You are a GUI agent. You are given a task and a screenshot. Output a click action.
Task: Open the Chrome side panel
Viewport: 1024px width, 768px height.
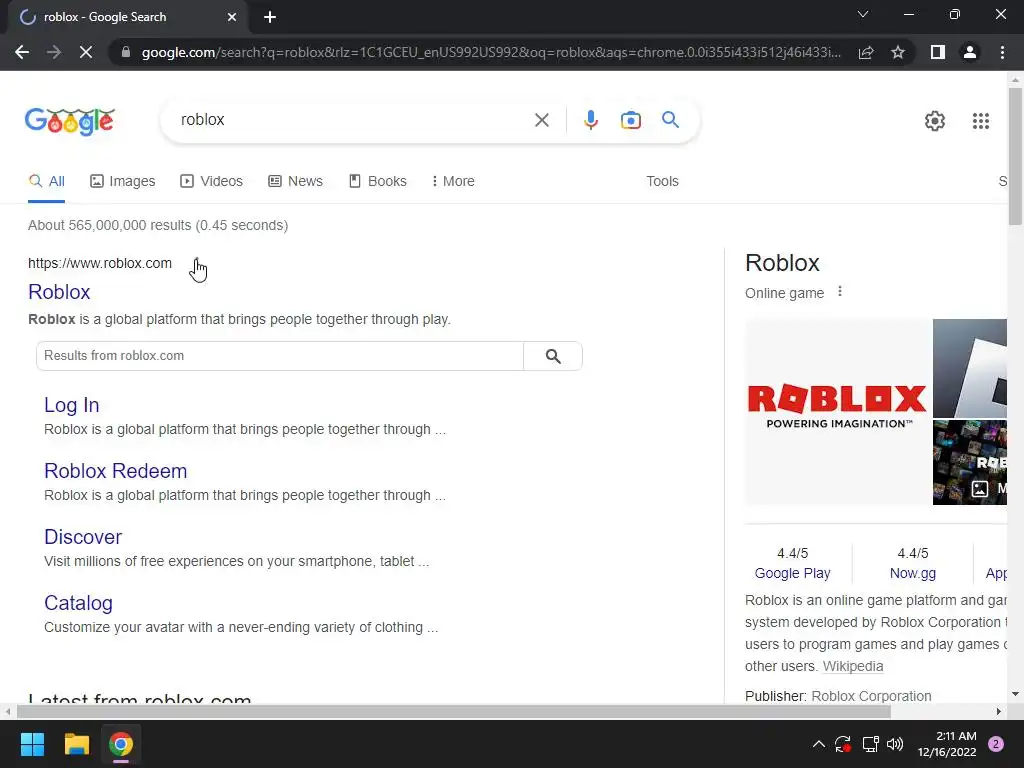[938, 52]
